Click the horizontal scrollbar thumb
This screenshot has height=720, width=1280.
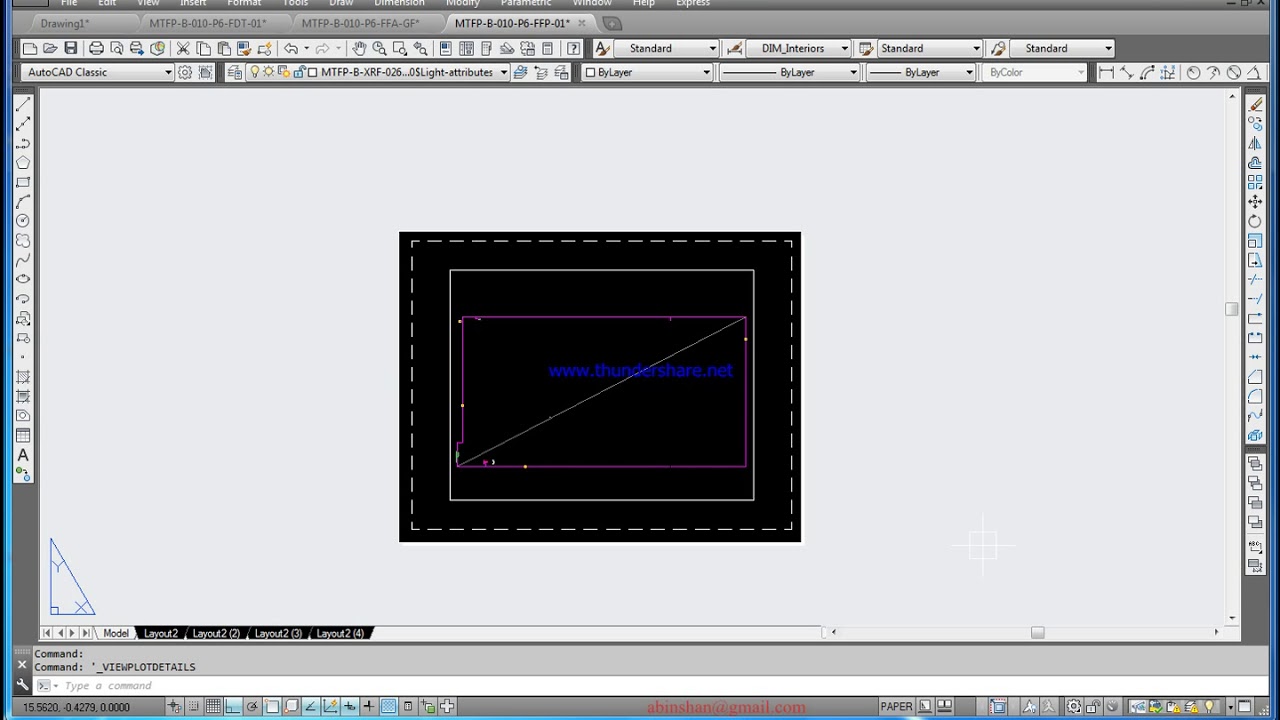coord(1037,632)
